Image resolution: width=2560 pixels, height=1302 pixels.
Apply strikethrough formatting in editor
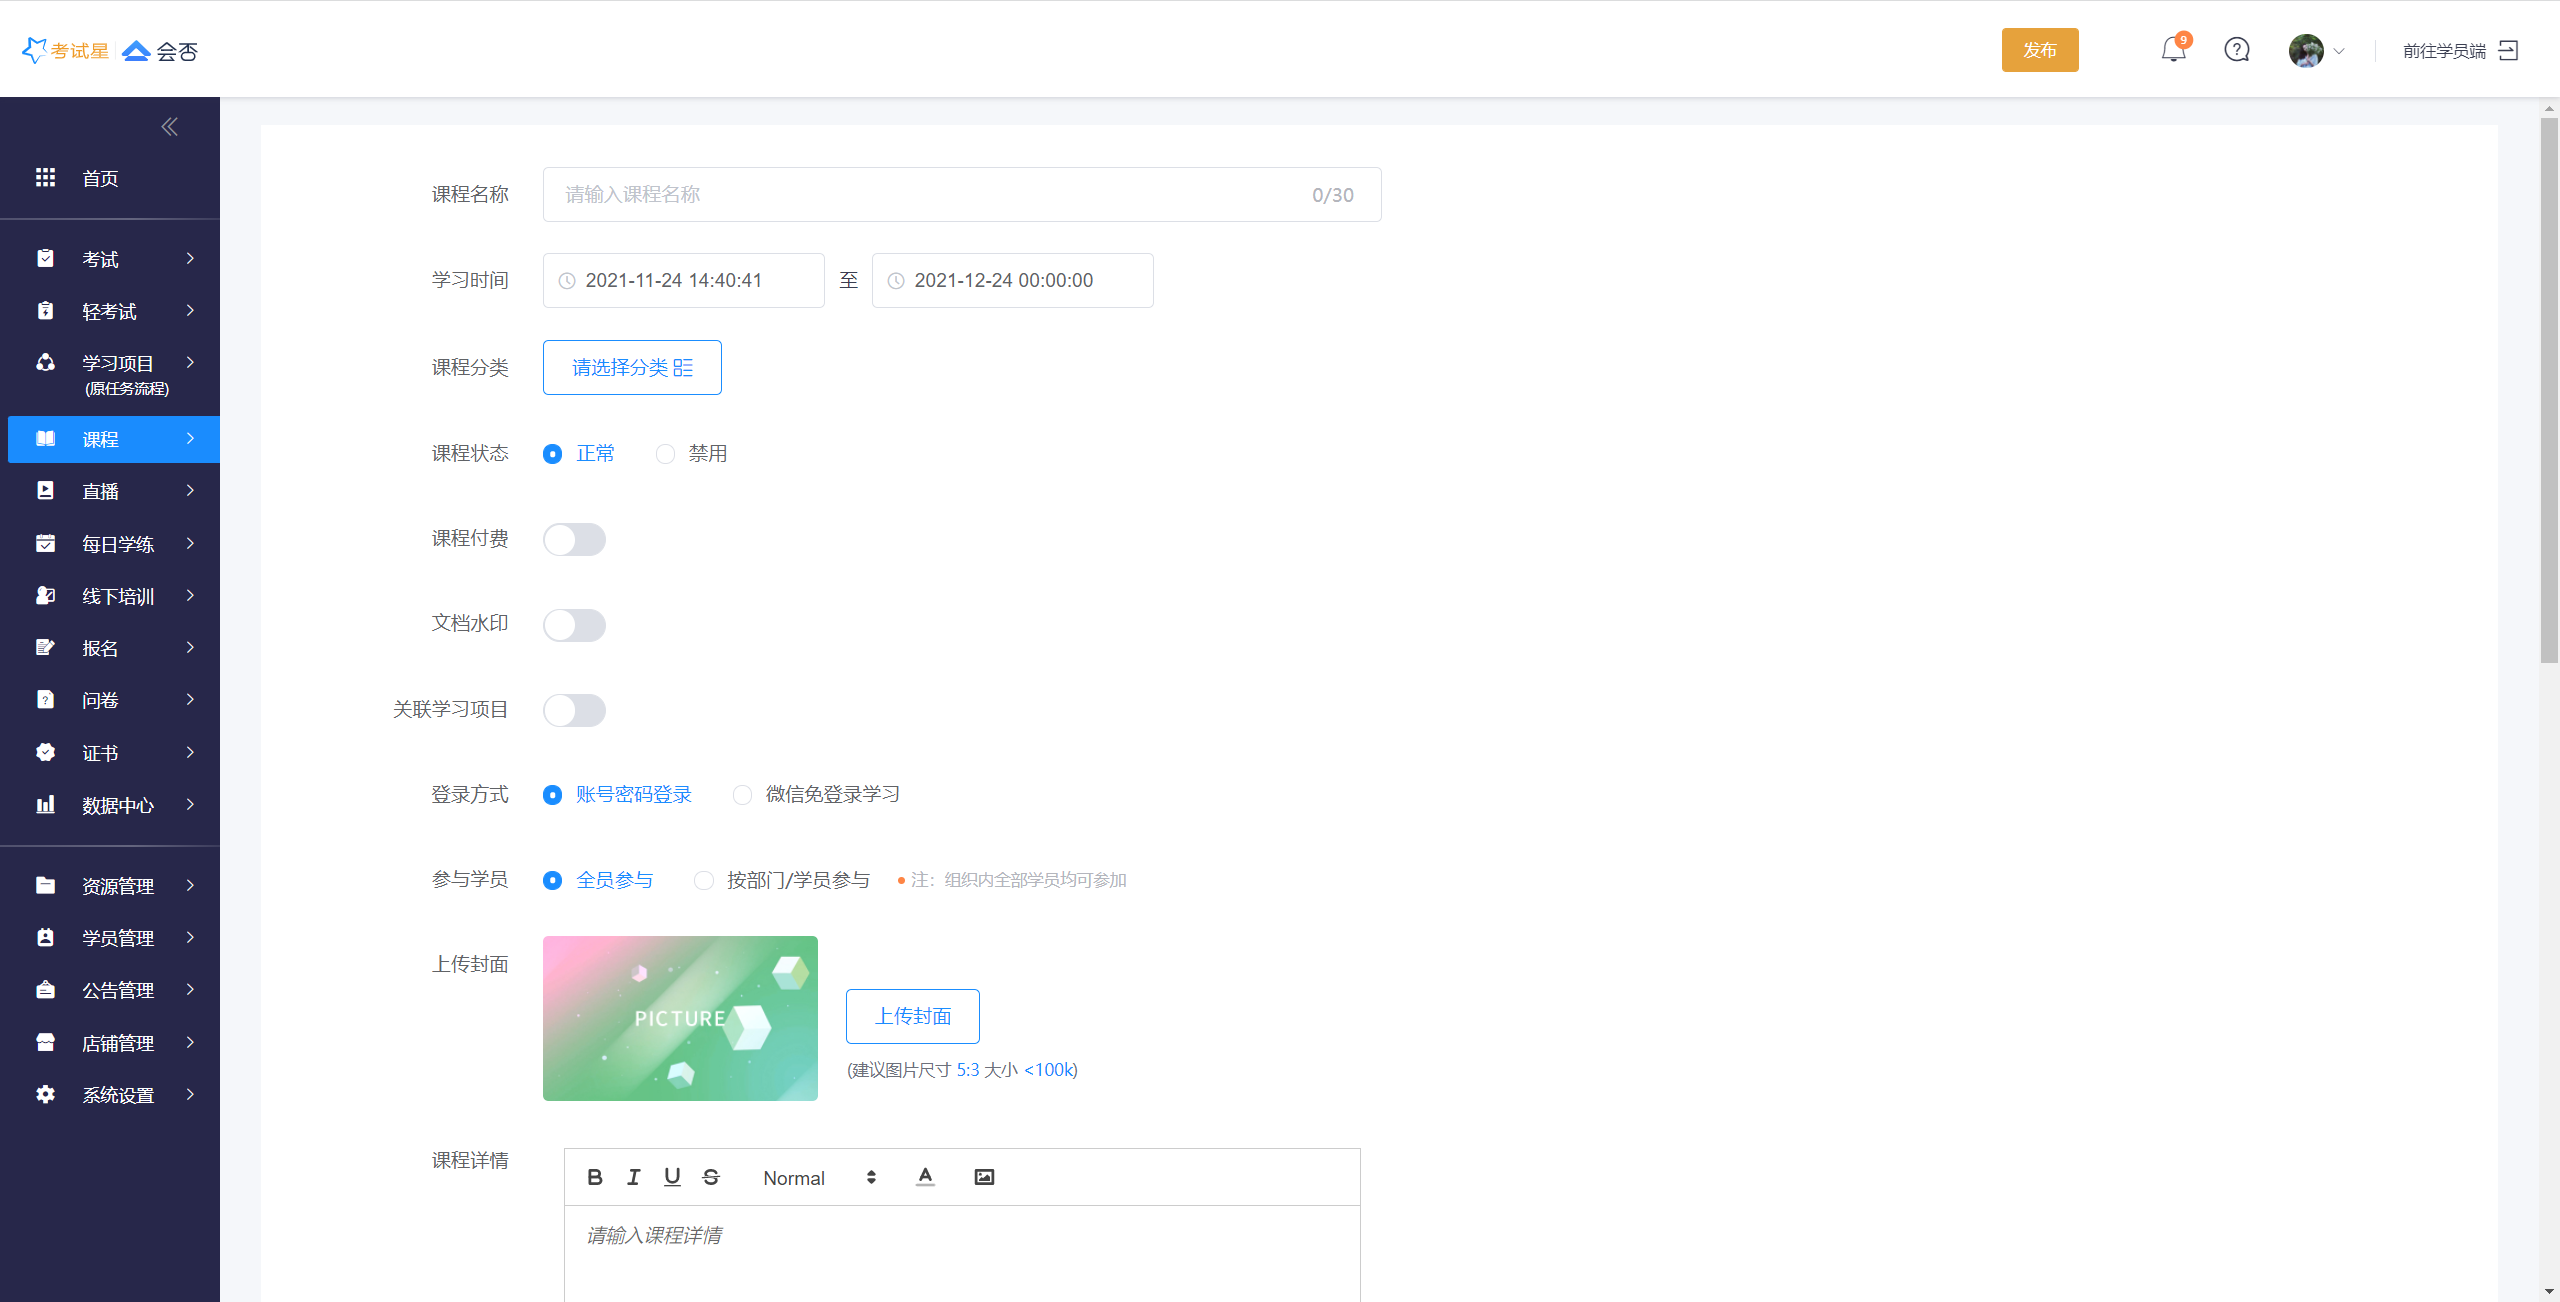(x=711, y=1177)
